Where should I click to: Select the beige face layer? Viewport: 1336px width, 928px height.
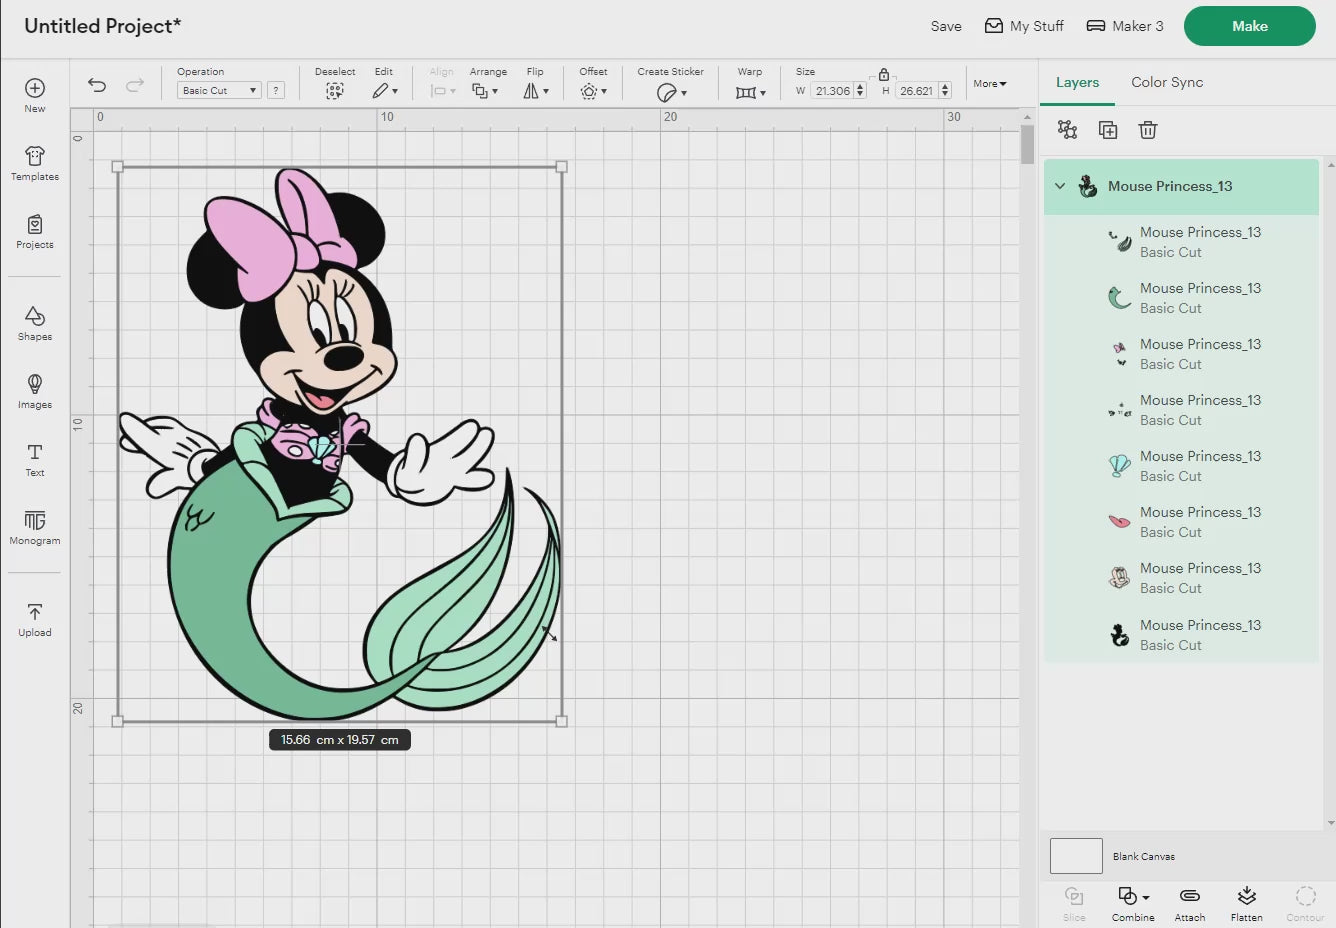[1181, 578]
